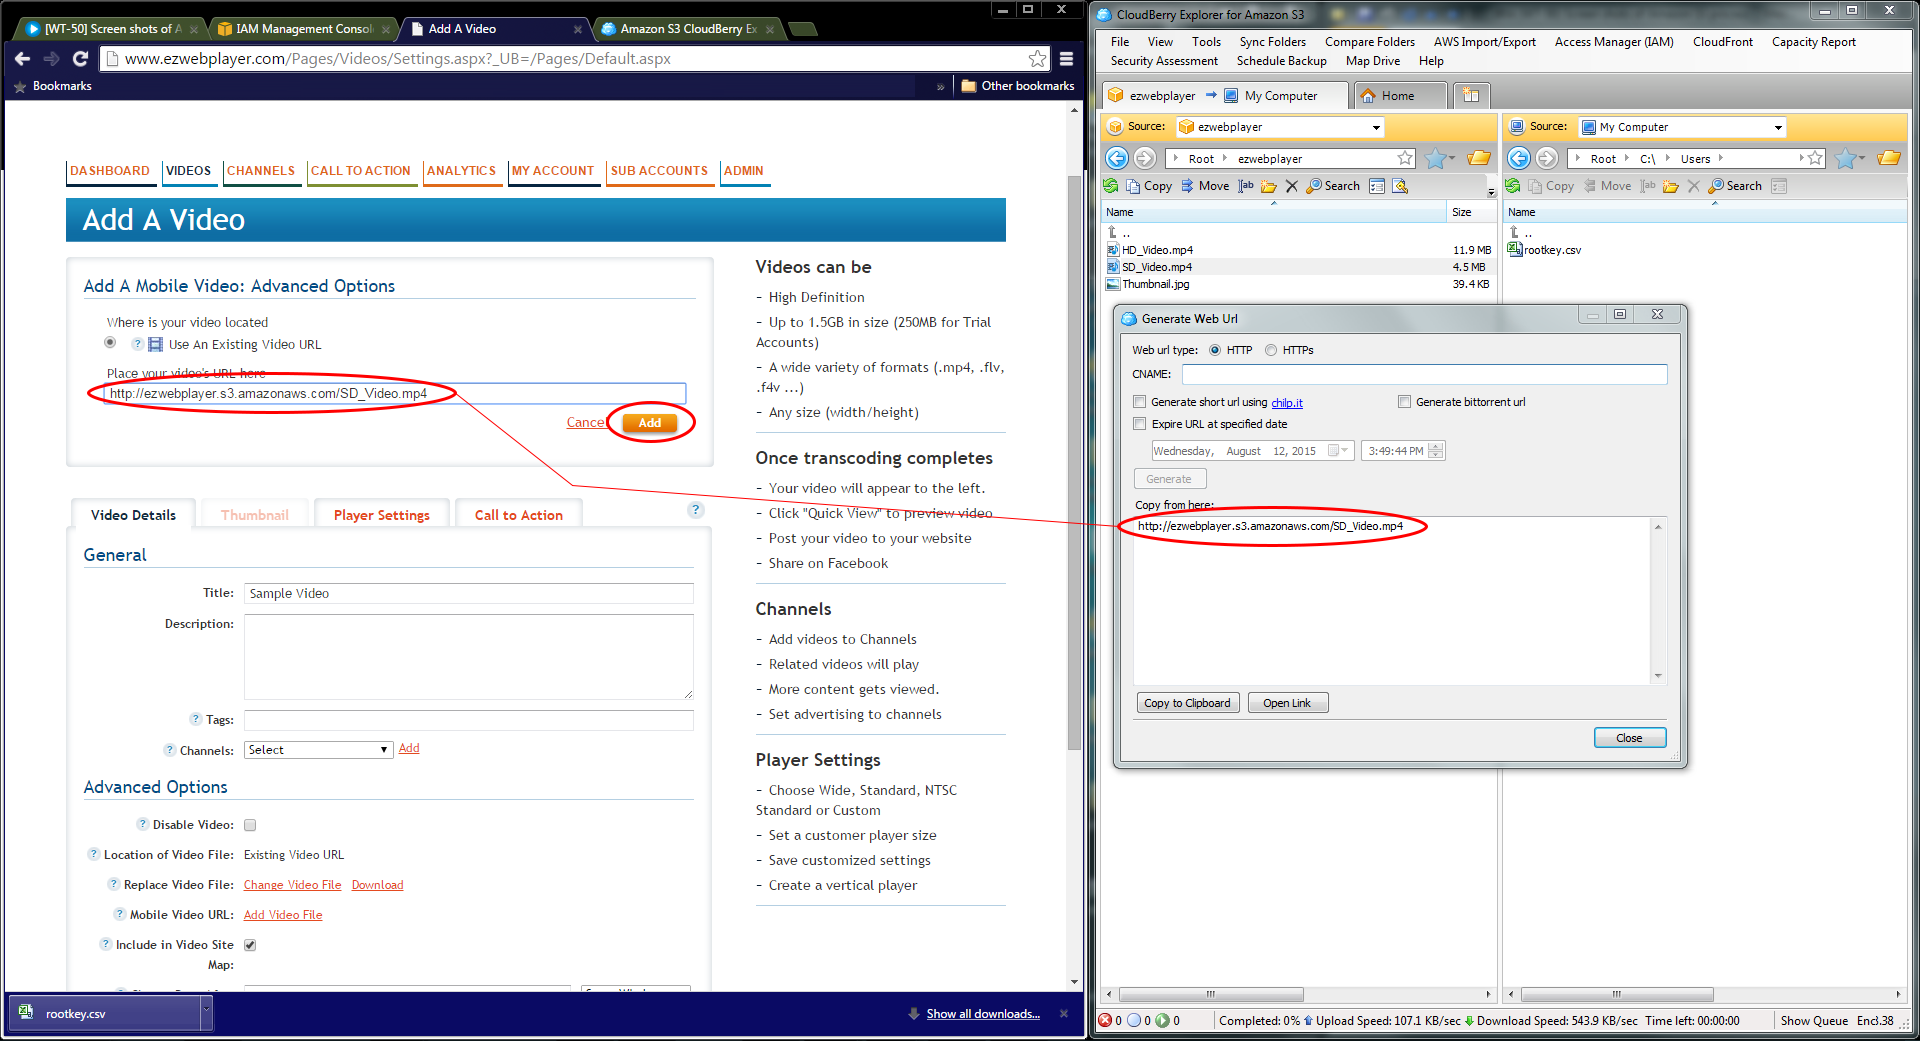
Task: Create new folder in ezwebplayer pane
Action: point(1269,186)
